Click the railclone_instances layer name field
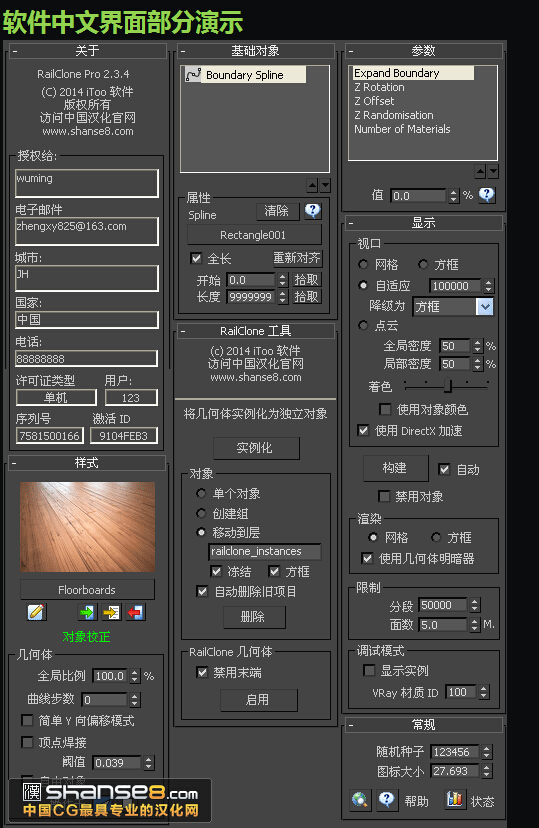The height and width of the screenshot is (828, 539). 264,551
